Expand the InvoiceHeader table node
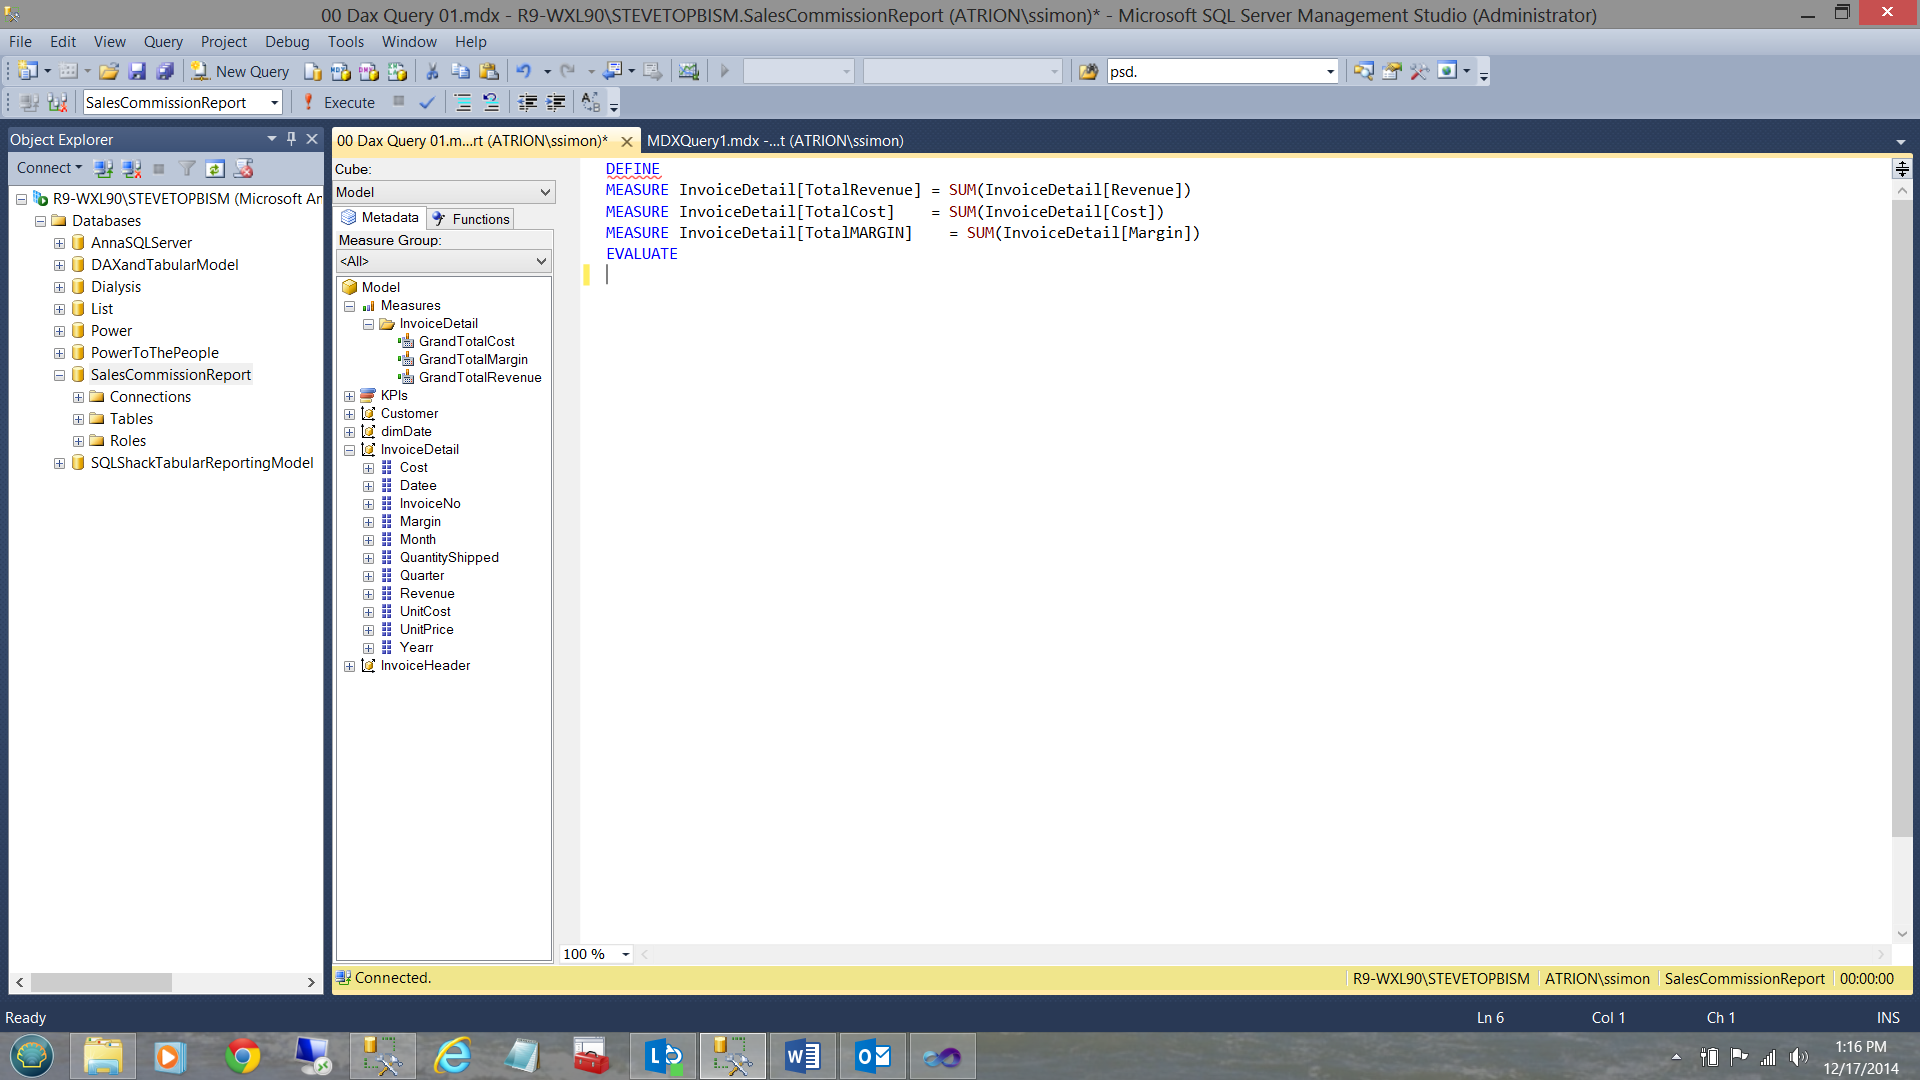Viewport: 1920px width, 1080px height. tap(349, 666)
